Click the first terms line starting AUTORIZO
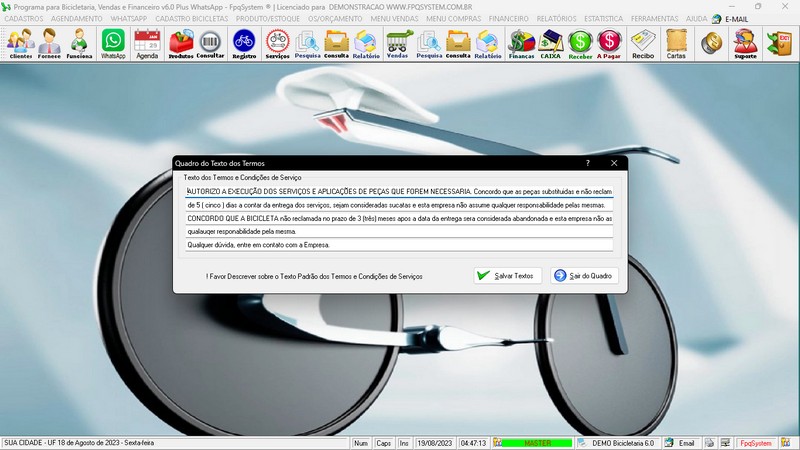This screenshot has width=800, height=450. pyautogui.click(x=399, y=191)
